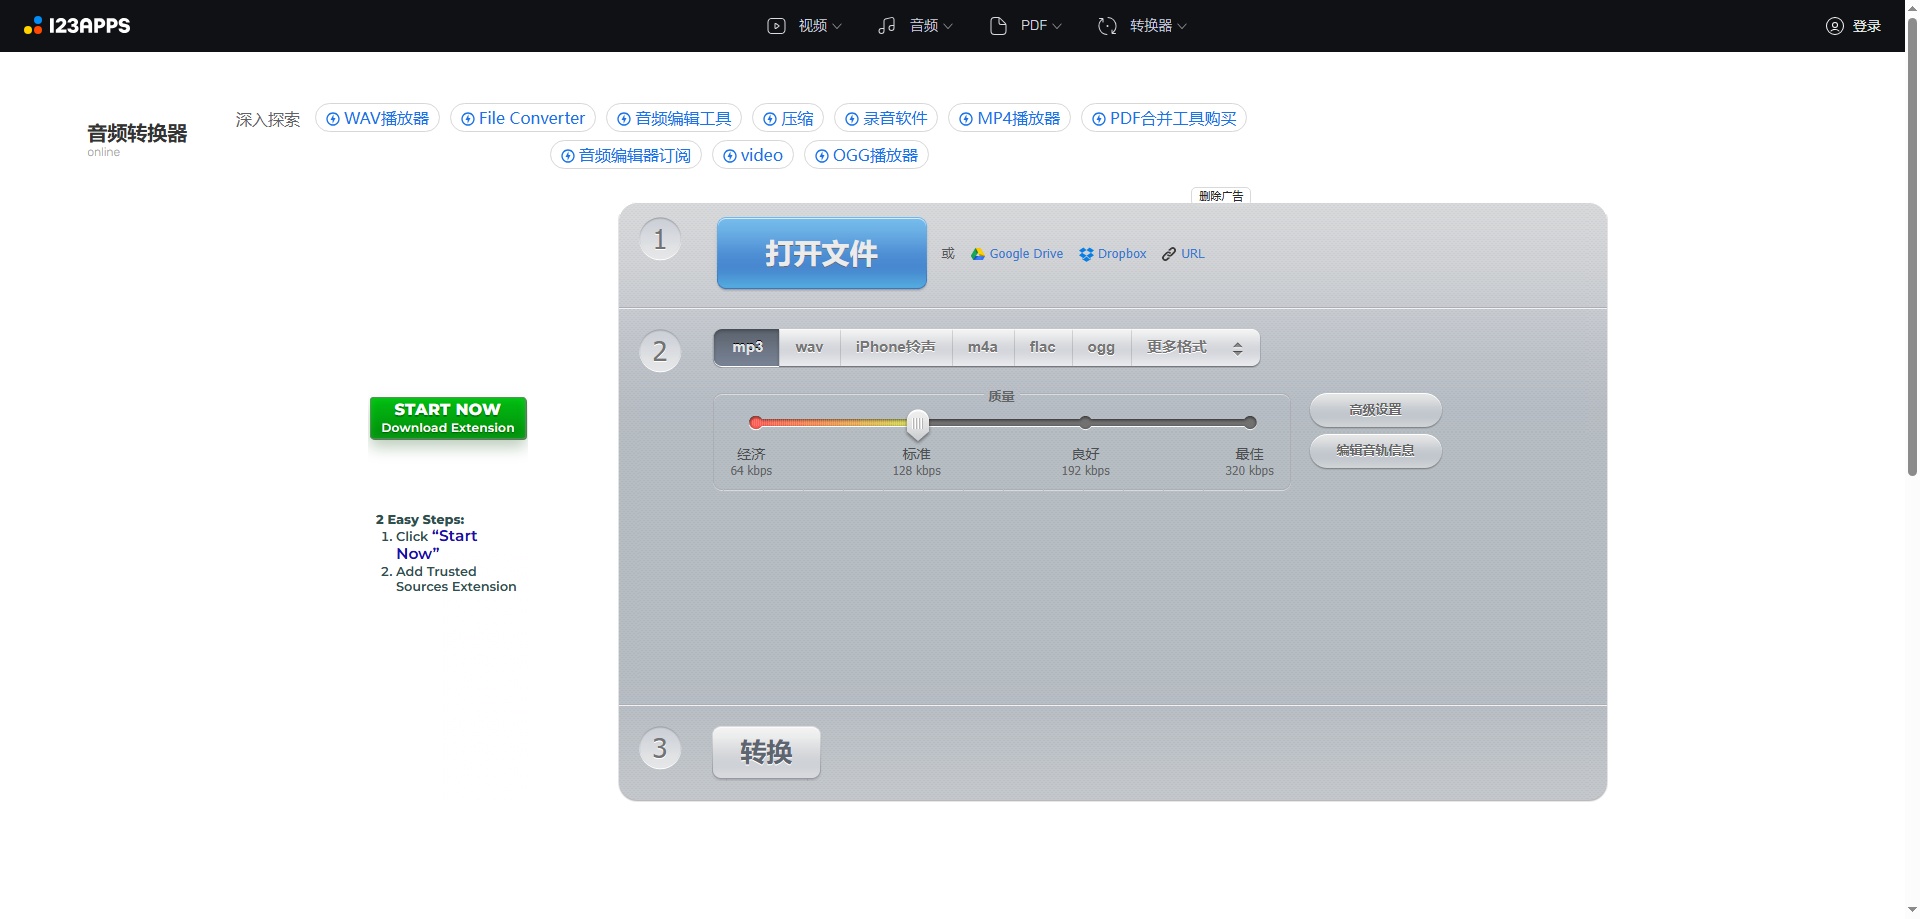Click the audio music note icon
The height and width of the screenshot is (919, 1920).
click(887, 26)
